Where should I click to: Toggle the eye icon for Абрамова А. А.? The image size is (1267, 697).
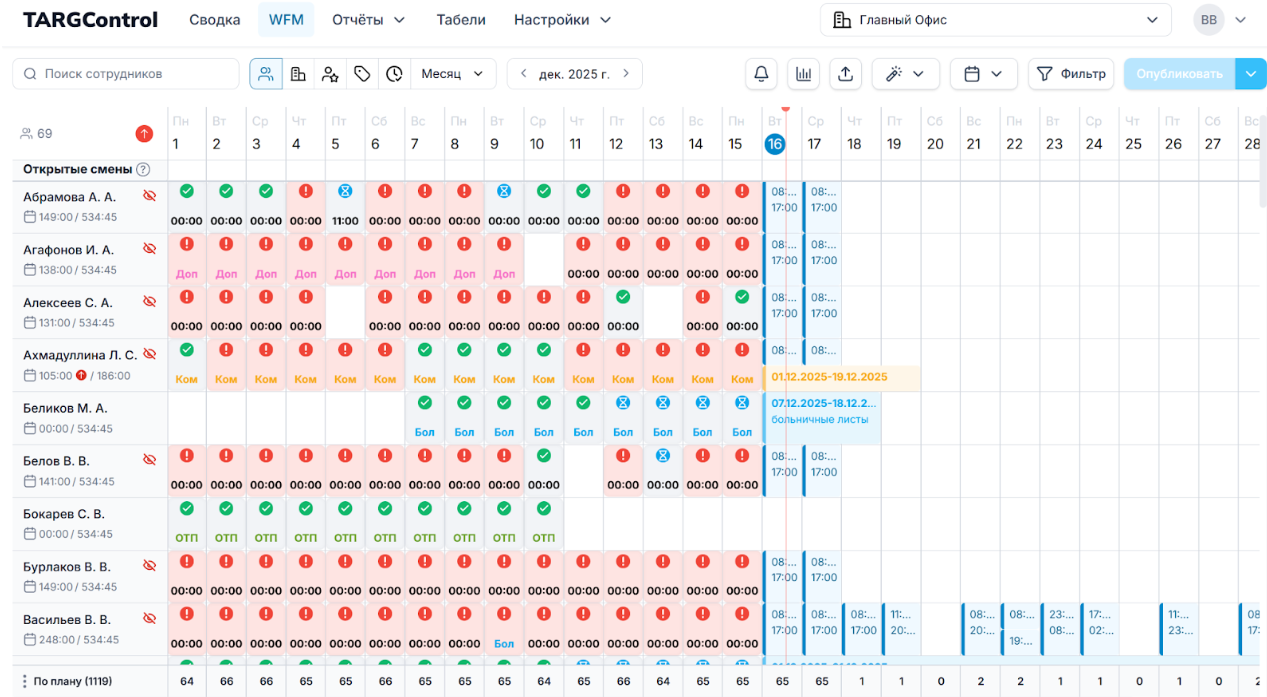point(150,197)
